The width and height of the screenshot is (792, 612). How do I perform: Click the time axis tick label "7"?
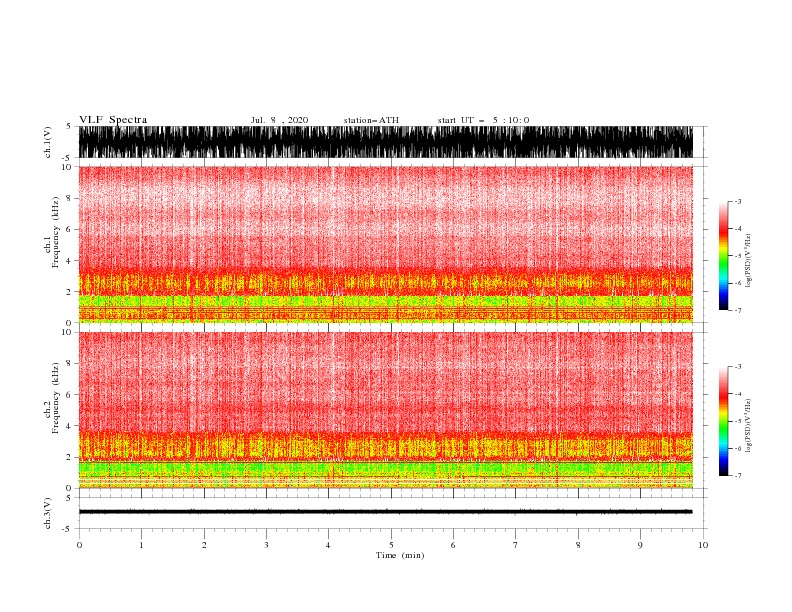(x=516, y=545)
